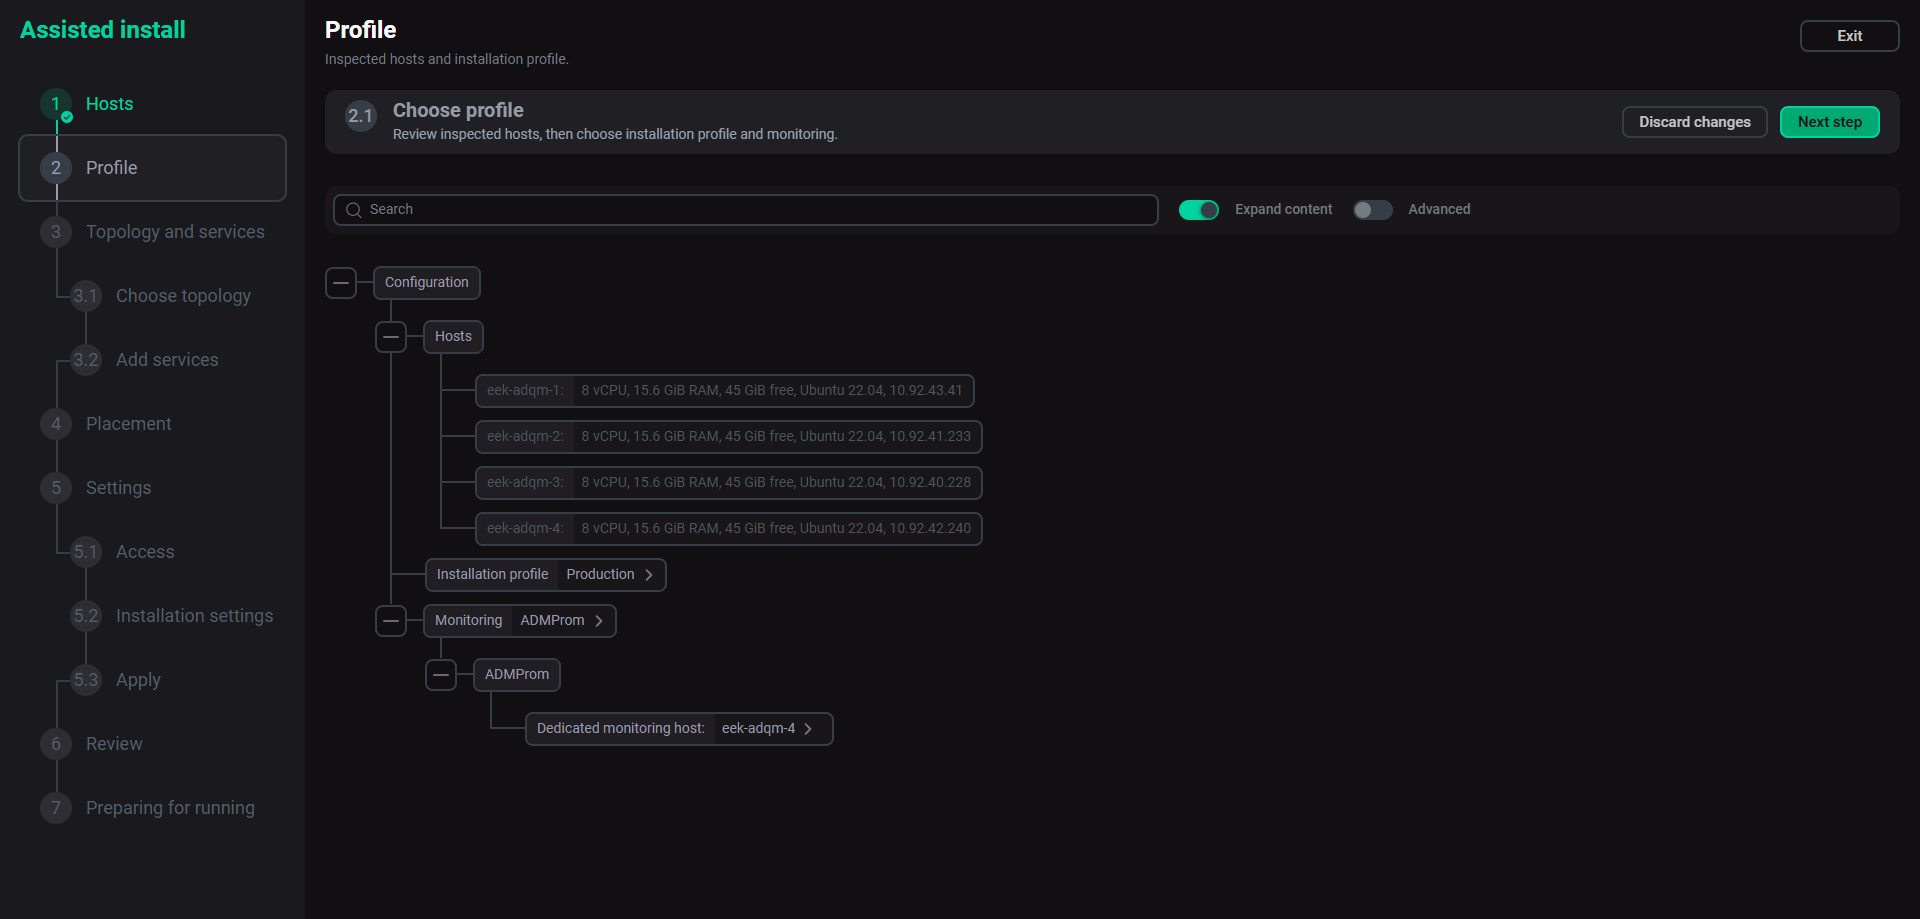Go to the Settings step
The height and width of the screenshot is (919, 1920).
118,488
